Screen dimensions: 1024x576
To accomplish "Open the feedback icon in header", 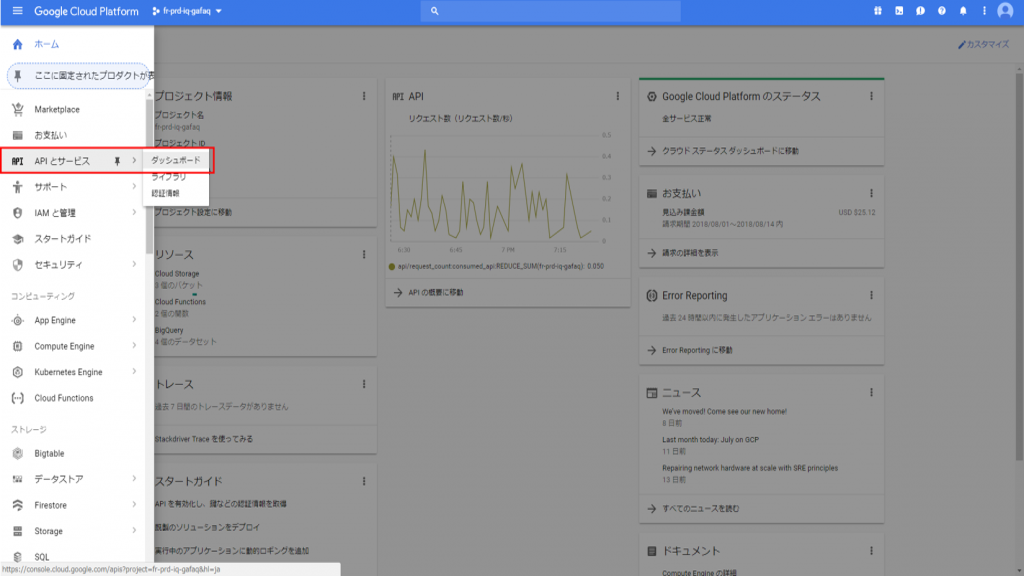I will (920, 11).
